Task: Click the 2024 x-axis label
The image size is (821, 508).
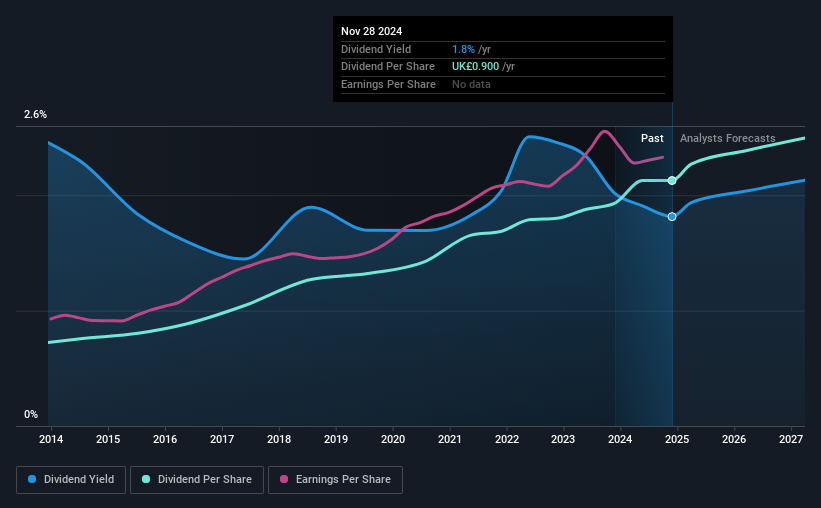Action: pyautogui.click(x=620, y=439)
